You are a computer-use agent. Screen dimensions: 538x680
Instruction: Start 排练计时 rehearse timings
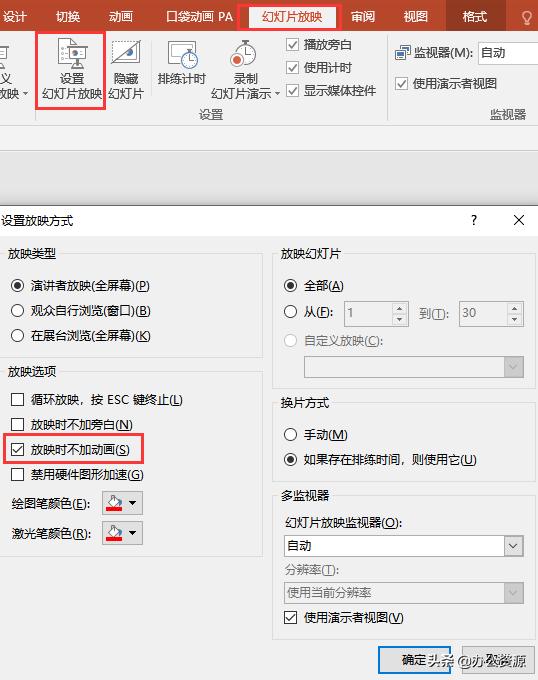point(182,63)
